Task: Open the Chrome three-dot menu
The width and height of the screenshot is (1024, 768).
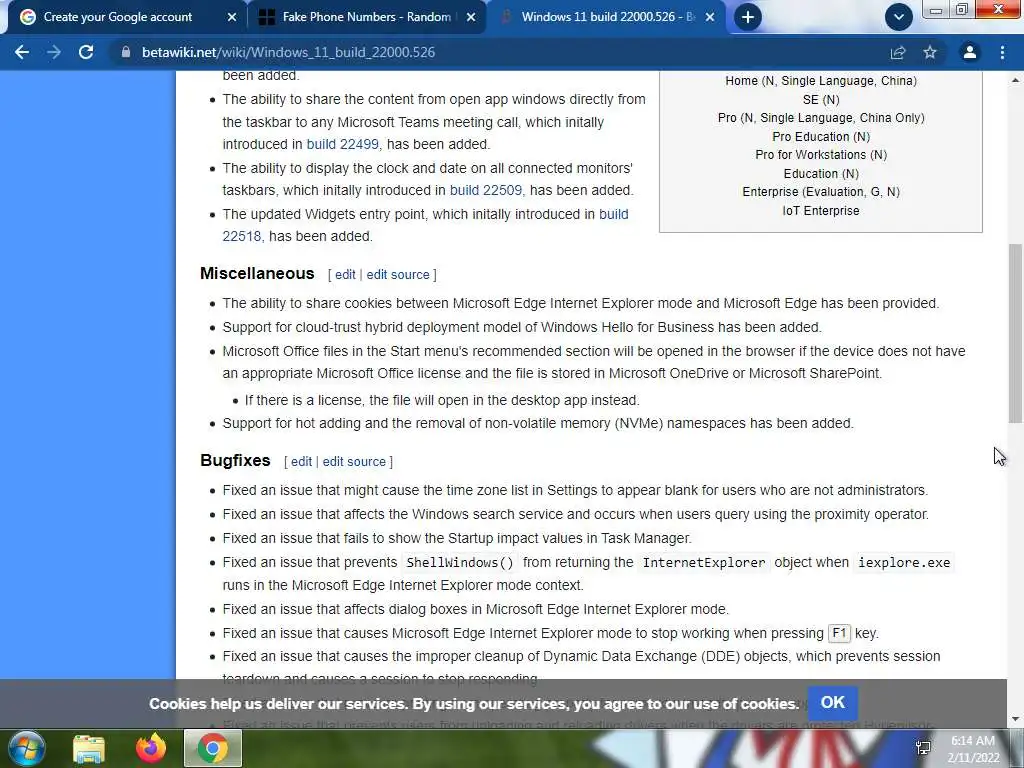Action: click(x=1002, y=52)
